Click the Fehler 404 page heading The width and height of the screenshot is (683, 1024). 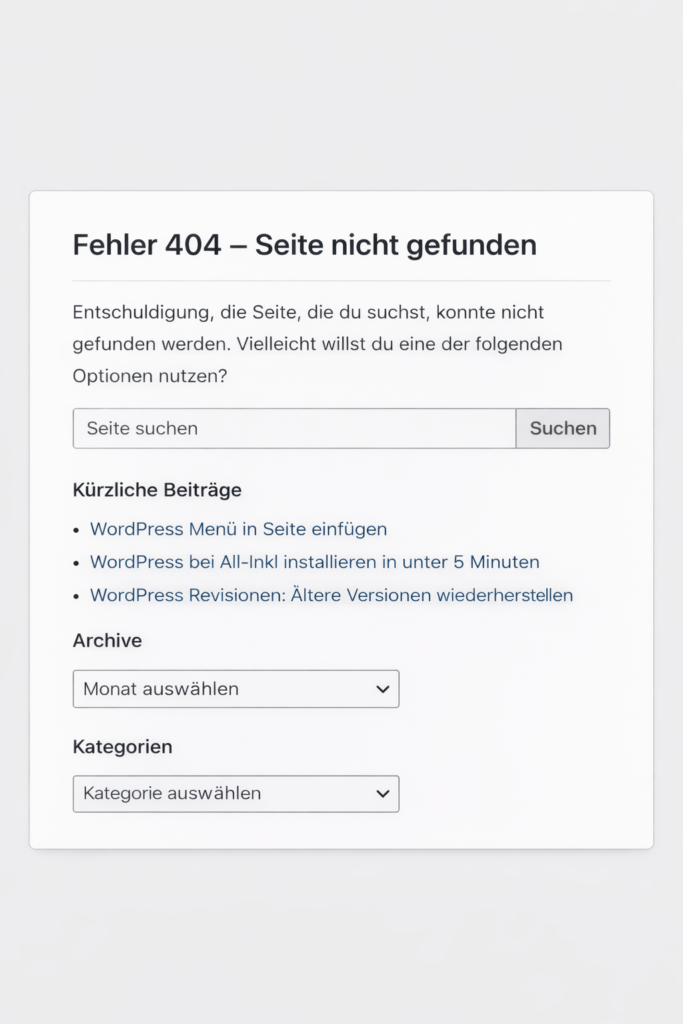point(303,245)
